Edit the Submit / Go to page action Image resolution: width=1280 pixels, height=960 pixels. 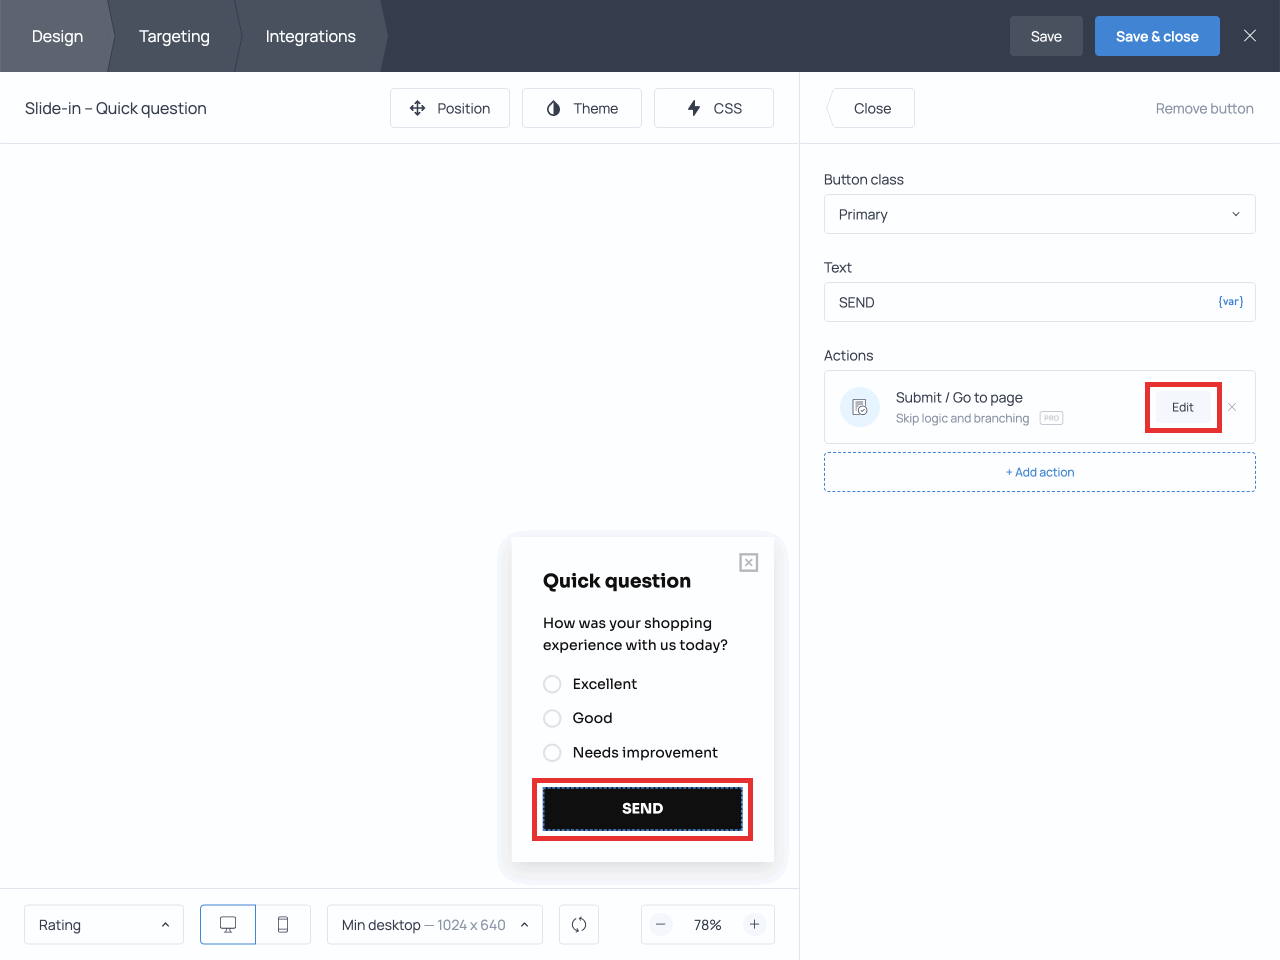(1182, 407)
